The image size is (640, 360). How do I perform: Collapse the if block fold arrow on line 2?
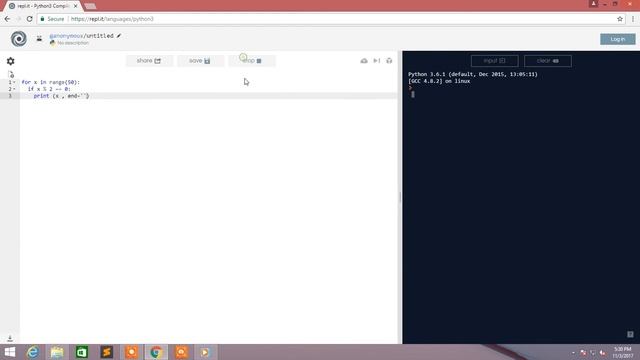15,89
